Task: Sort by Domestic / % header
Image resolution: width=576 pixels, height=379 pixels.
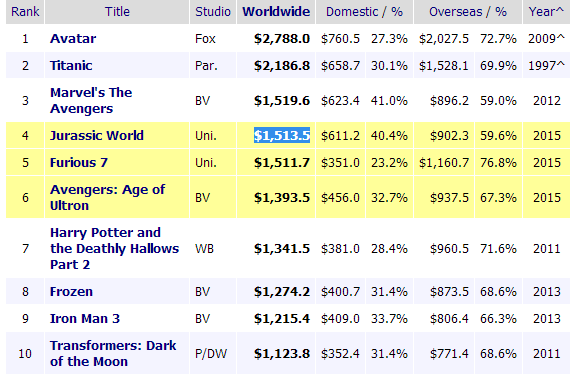Action: [x=364, y=12]
